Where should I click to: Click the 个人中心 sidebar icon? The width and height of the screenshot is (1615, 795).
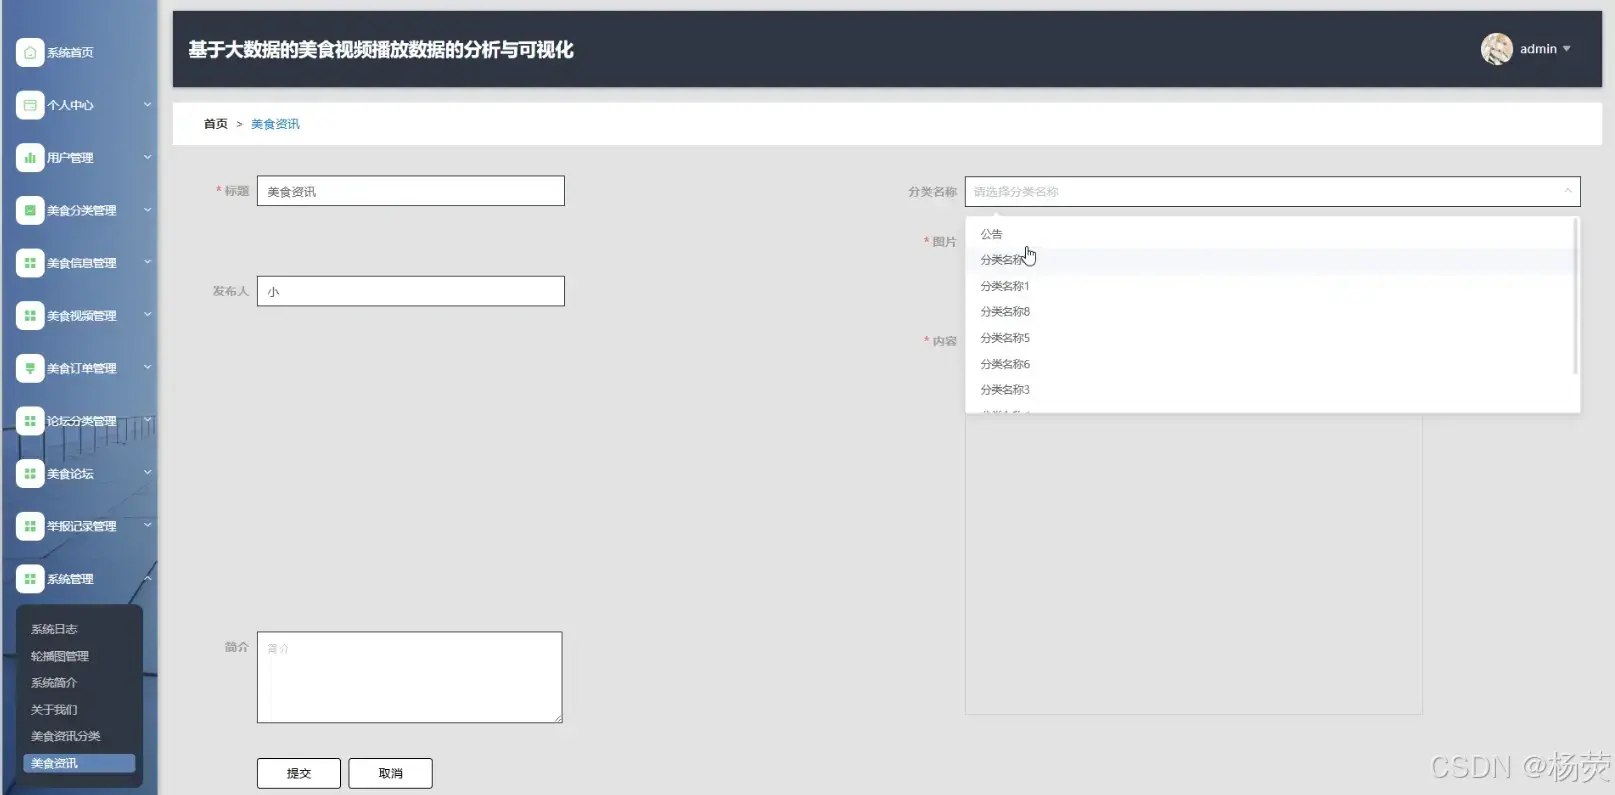(x=30, y=105)
